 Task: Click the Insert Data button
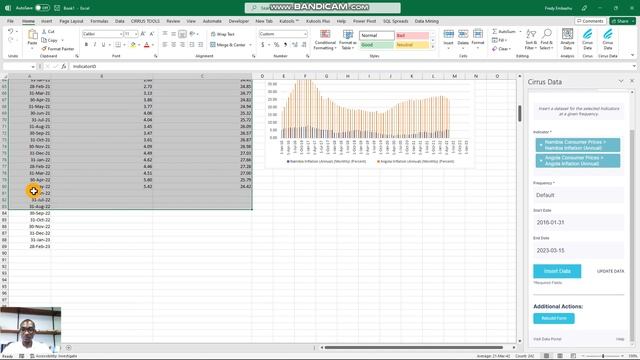[x=557, y=271]
